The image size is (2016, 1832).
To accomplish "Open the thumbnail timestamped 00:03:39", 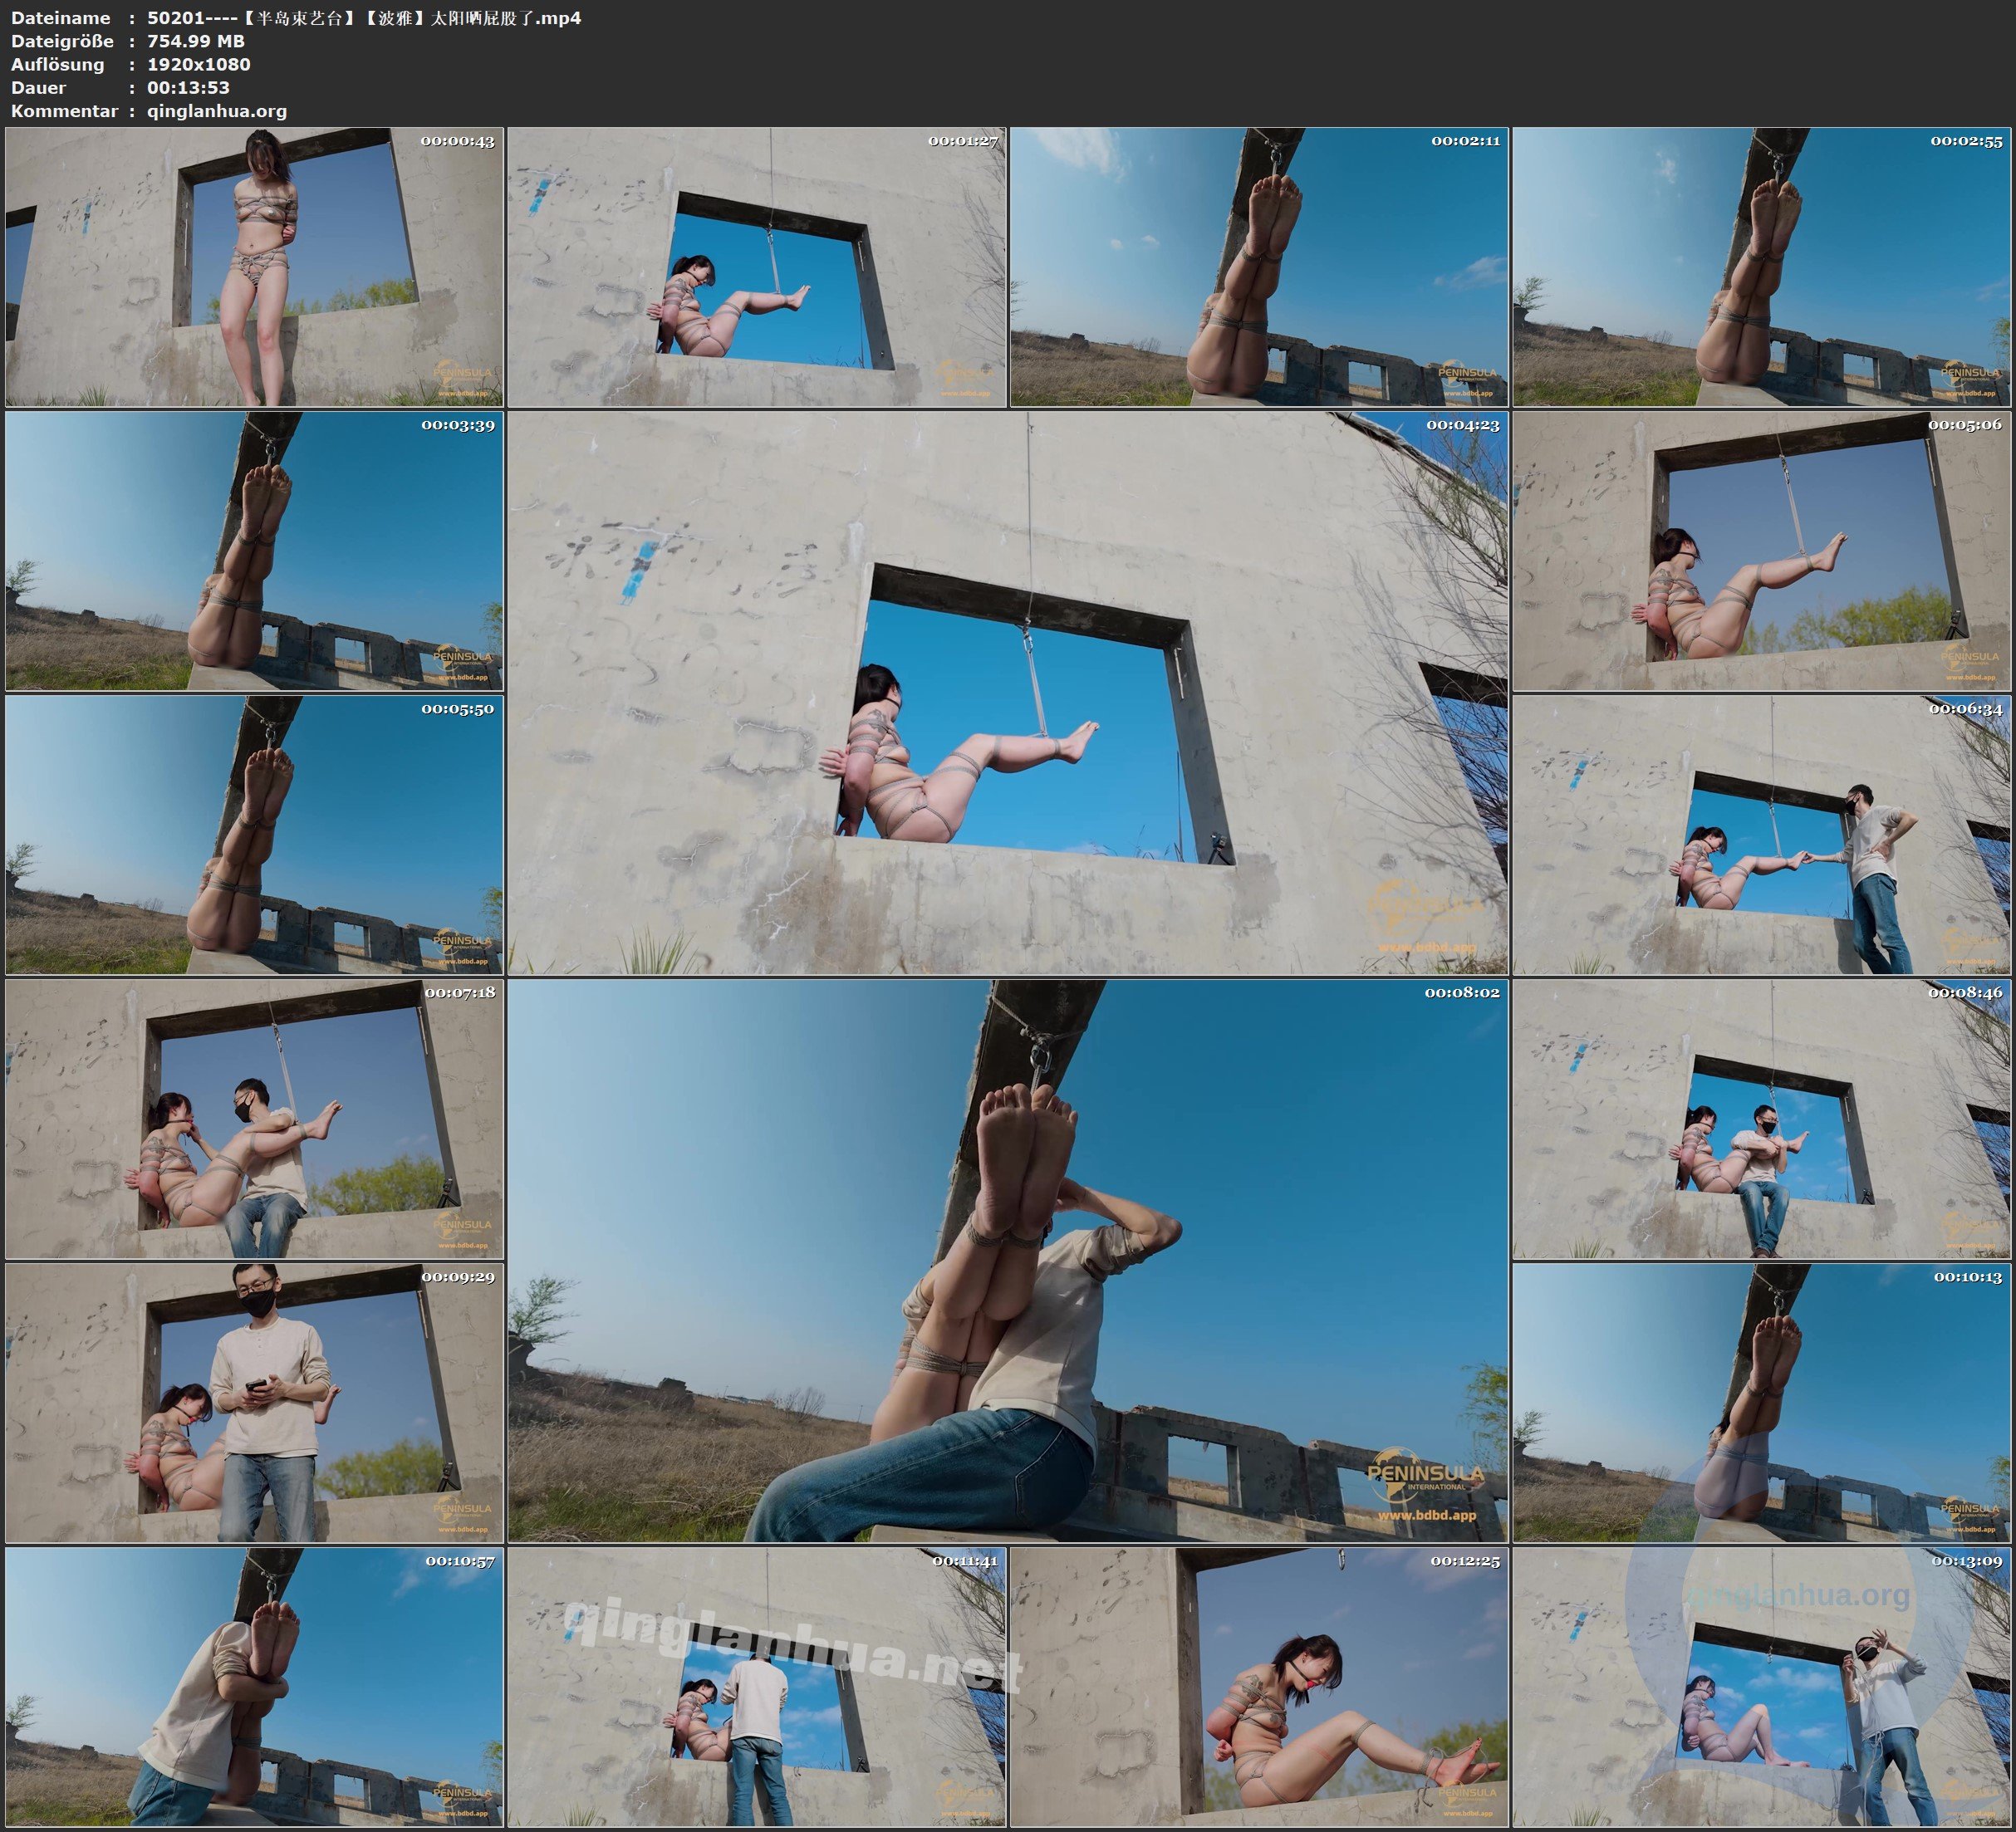I will [x=254, y=550].
